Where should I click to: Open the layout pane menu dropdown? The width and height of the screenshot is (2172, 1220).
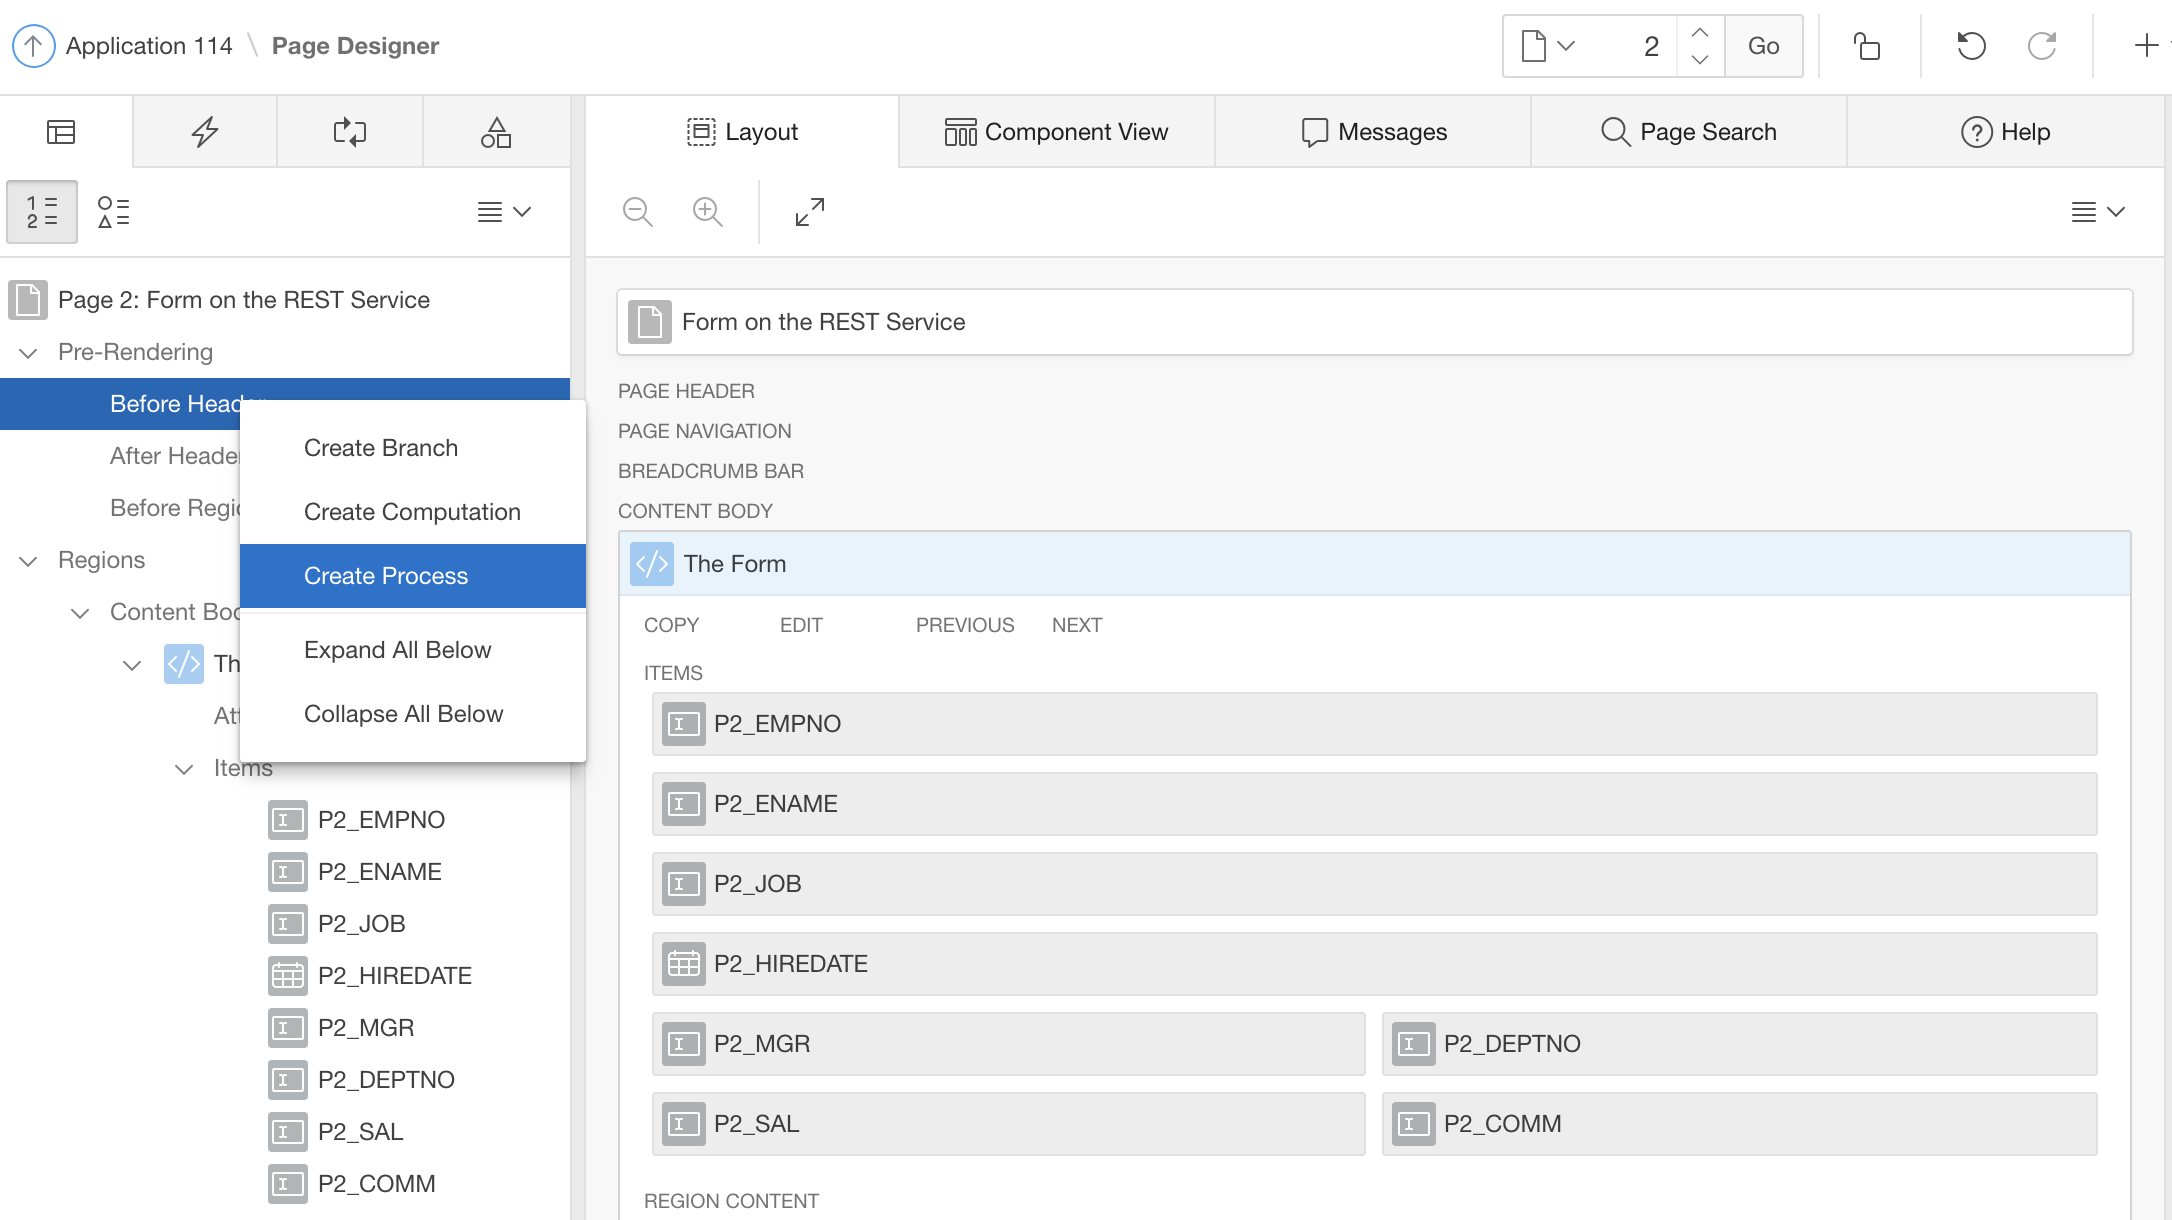tap(2097, 212)
